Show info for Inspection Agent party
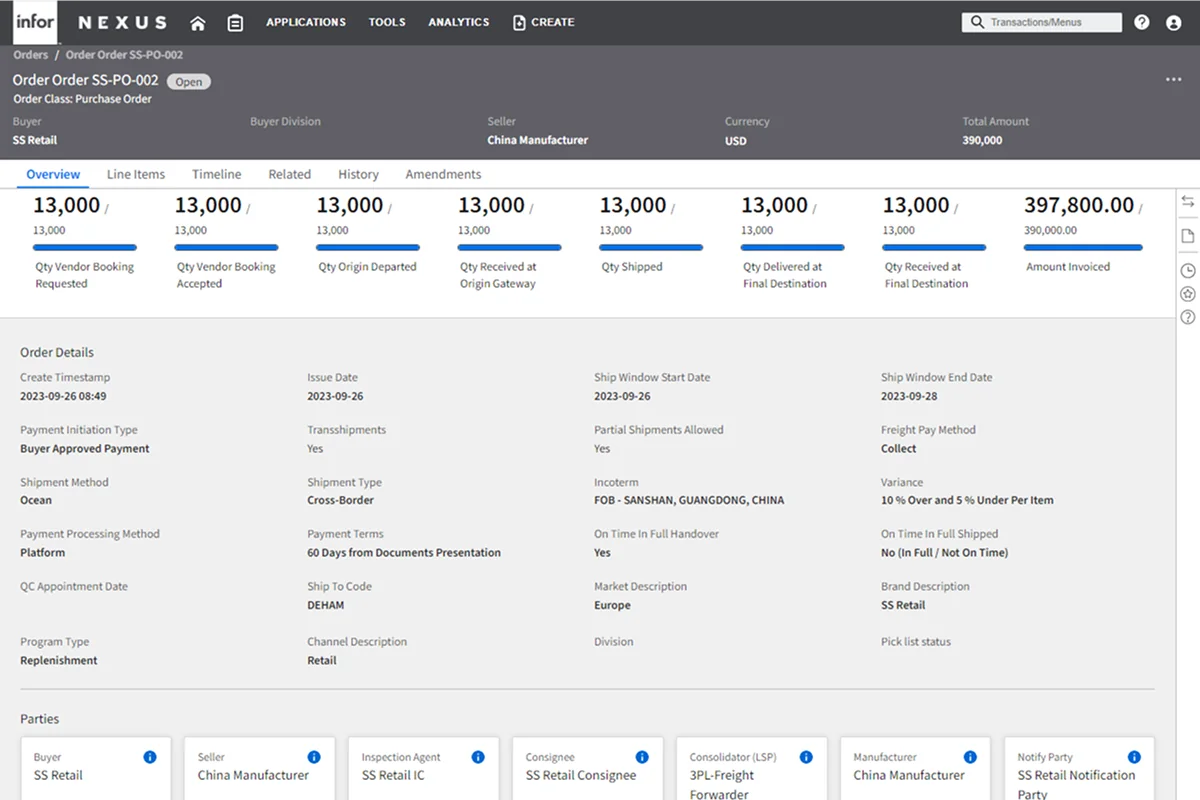Screen dimensions: 1200x800 click(x=478, y=757)
